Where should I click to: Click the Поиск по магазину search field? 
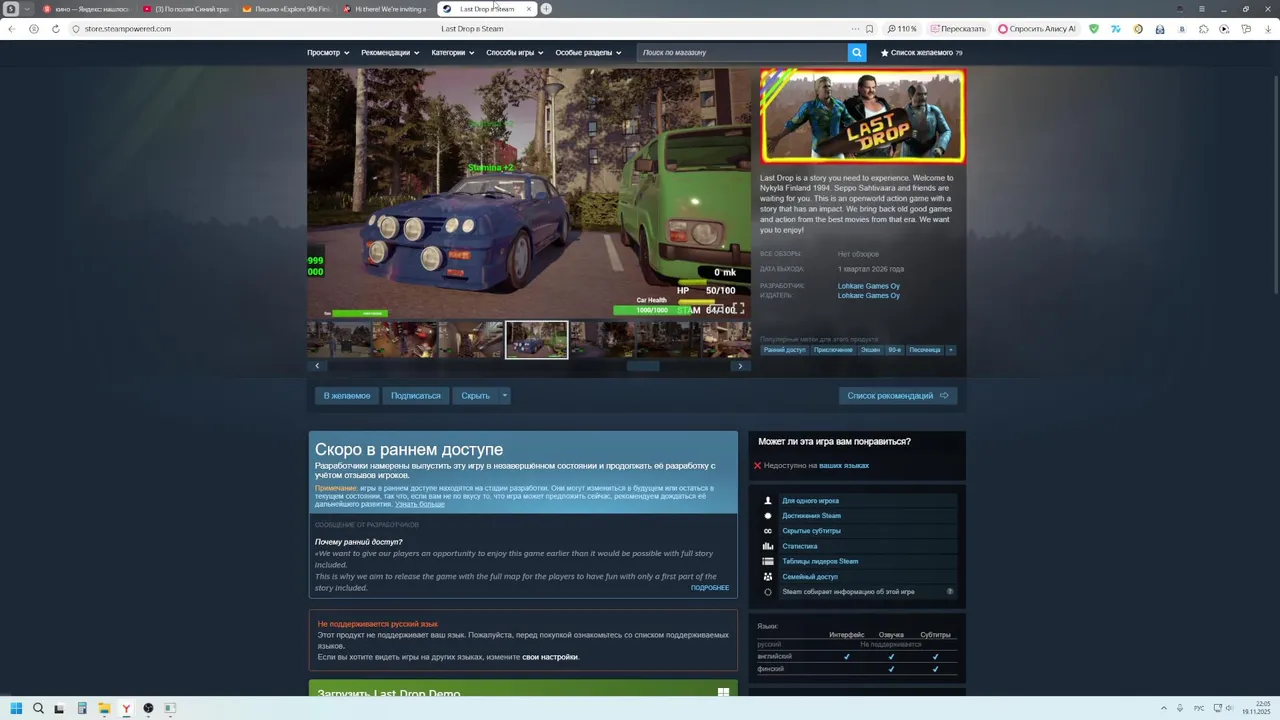(742, 52)
